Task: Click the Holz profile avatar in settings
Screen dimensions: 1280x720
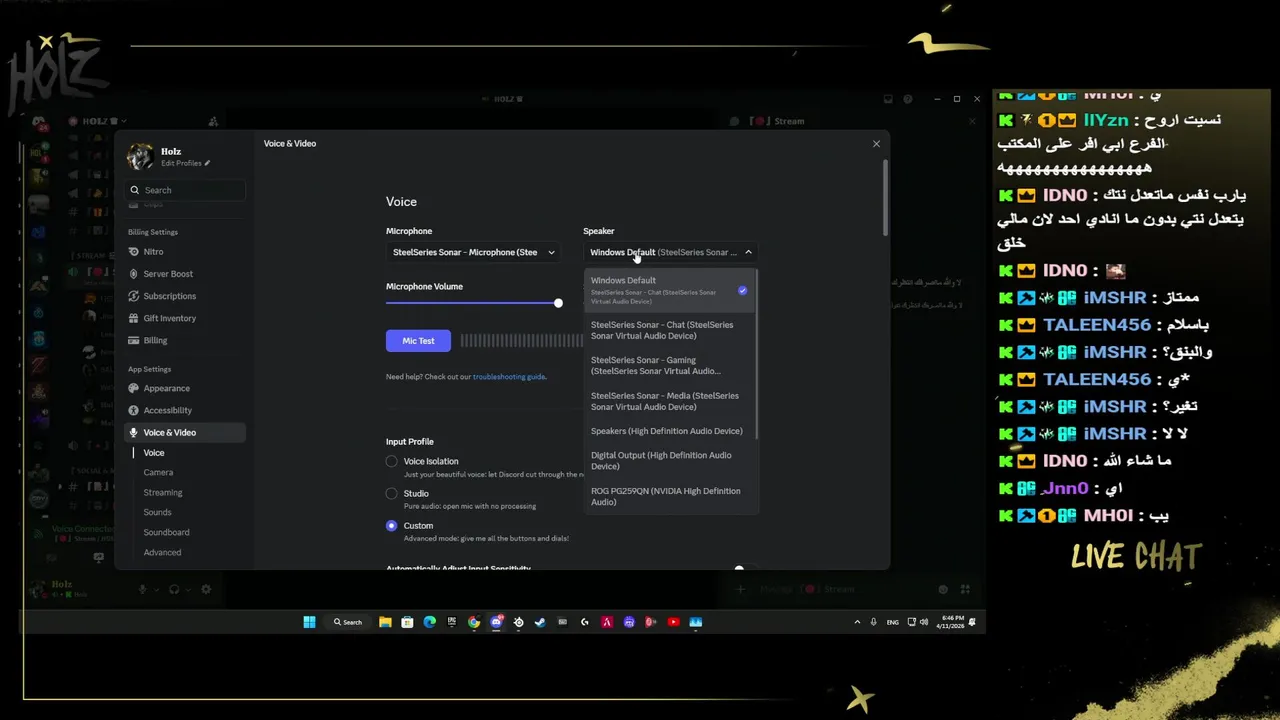Action: (140, 156)
